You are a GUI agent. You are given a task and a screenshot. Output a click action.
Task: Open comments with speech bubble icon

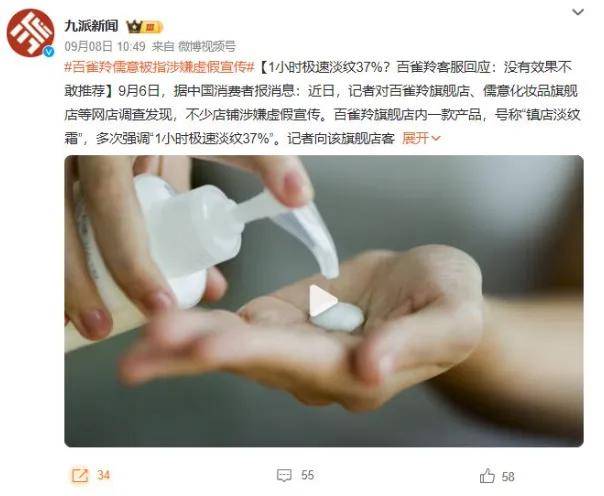[x=284, y=476]
